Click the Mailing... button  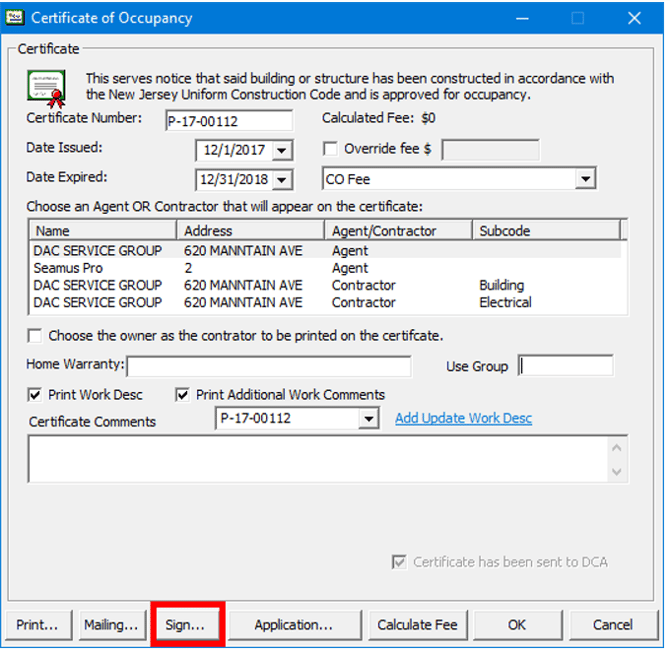pyautogui.click(x=111, y=625)
